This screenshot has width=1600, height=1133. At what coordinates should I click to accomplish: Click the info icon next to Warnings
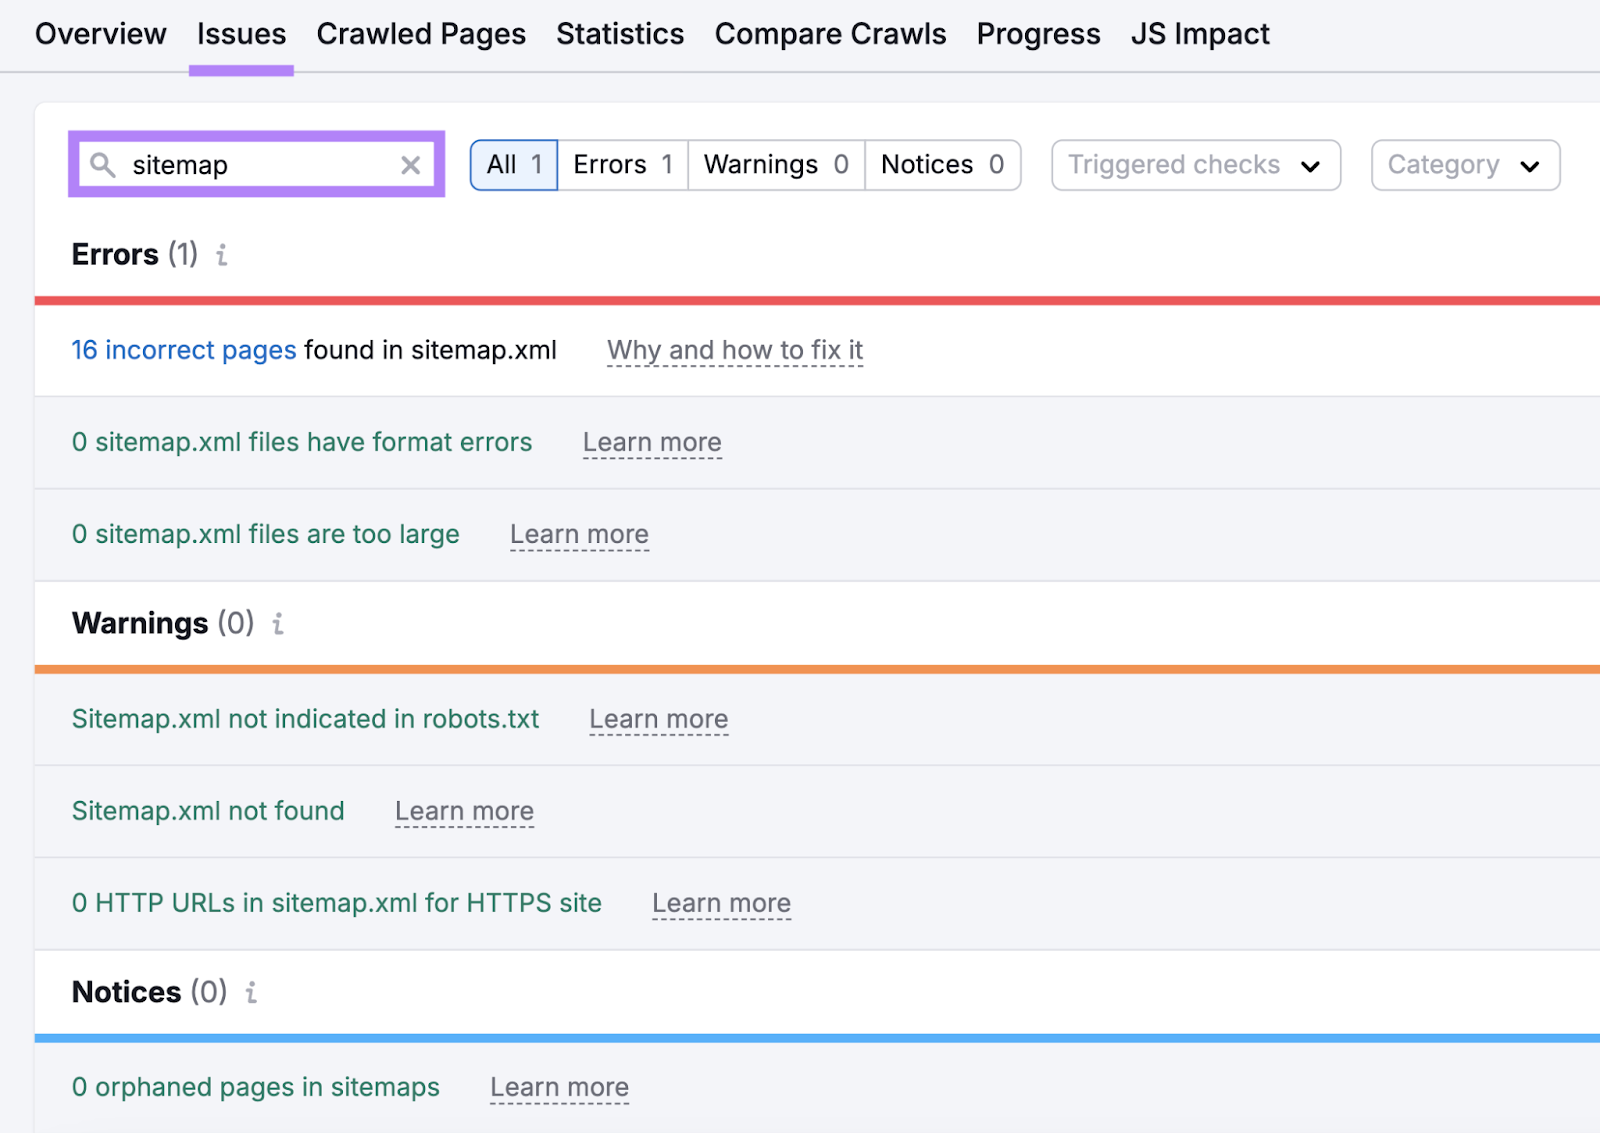(278, 624)
